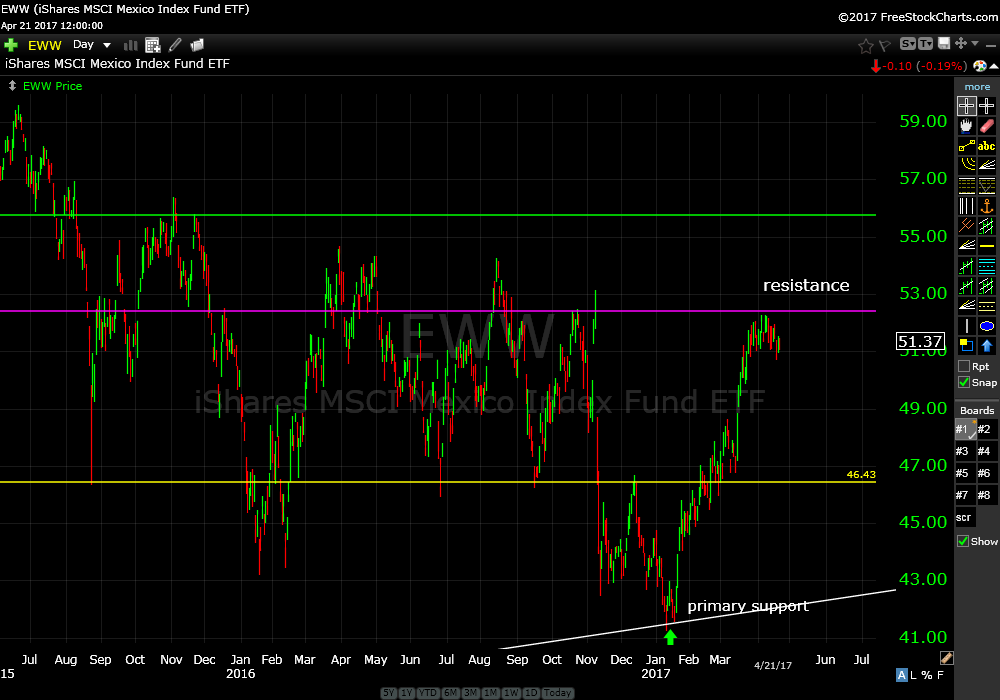Open the folder icon in top toolbar
Viewport: 1000px width, 700px height.
197,45
